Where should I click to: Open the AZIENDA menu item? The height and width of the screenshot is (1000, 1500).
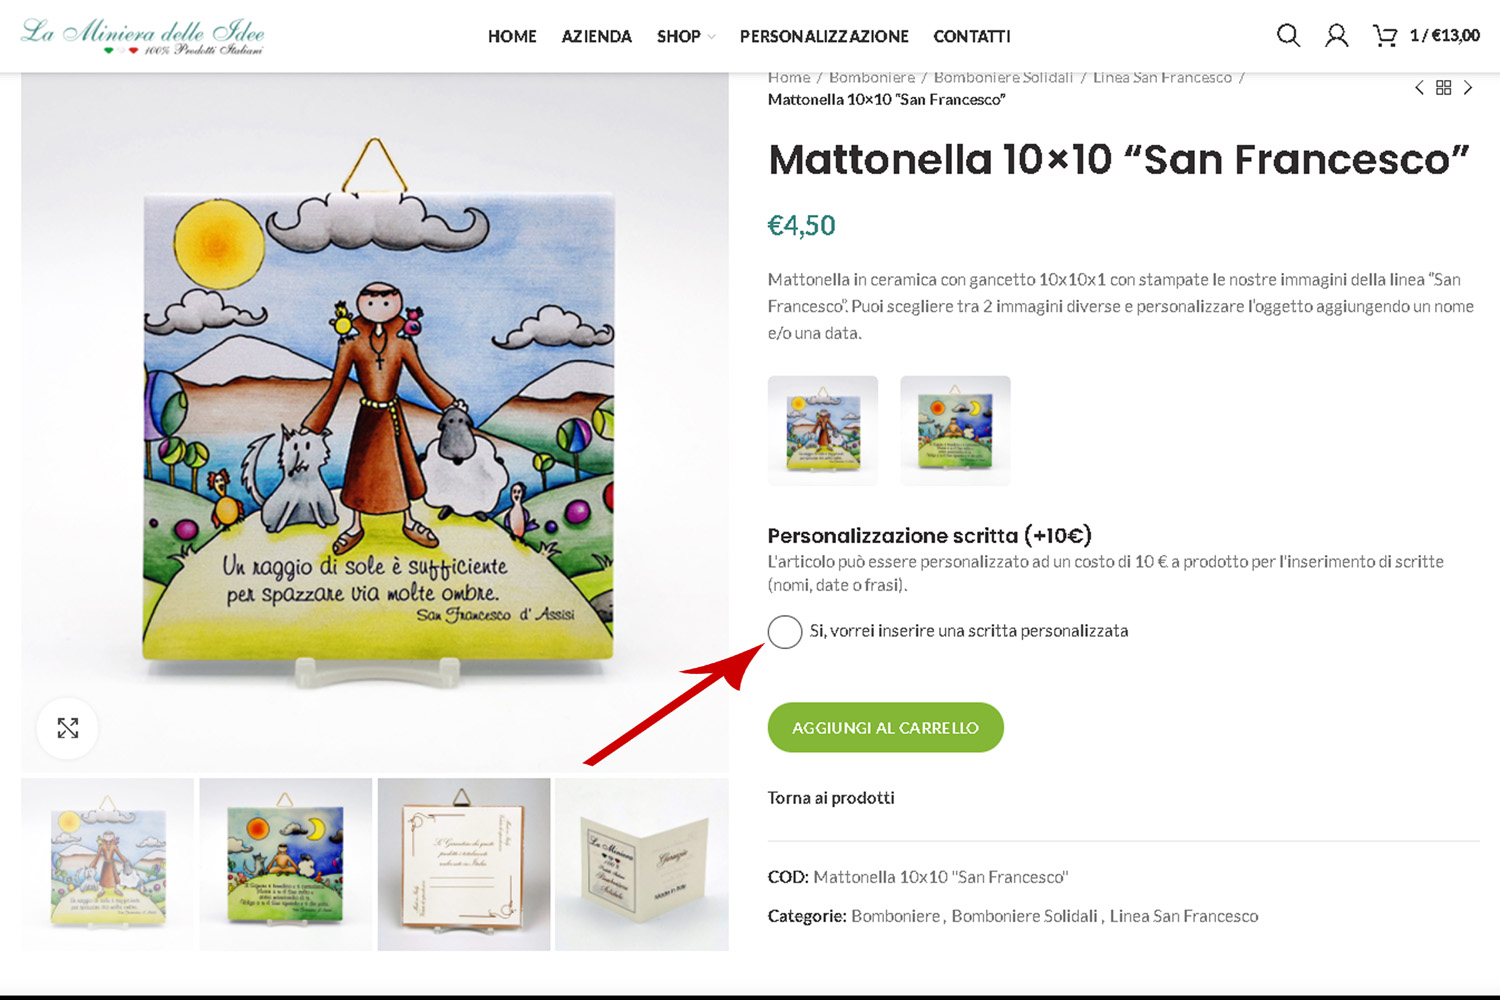[597, 36]
